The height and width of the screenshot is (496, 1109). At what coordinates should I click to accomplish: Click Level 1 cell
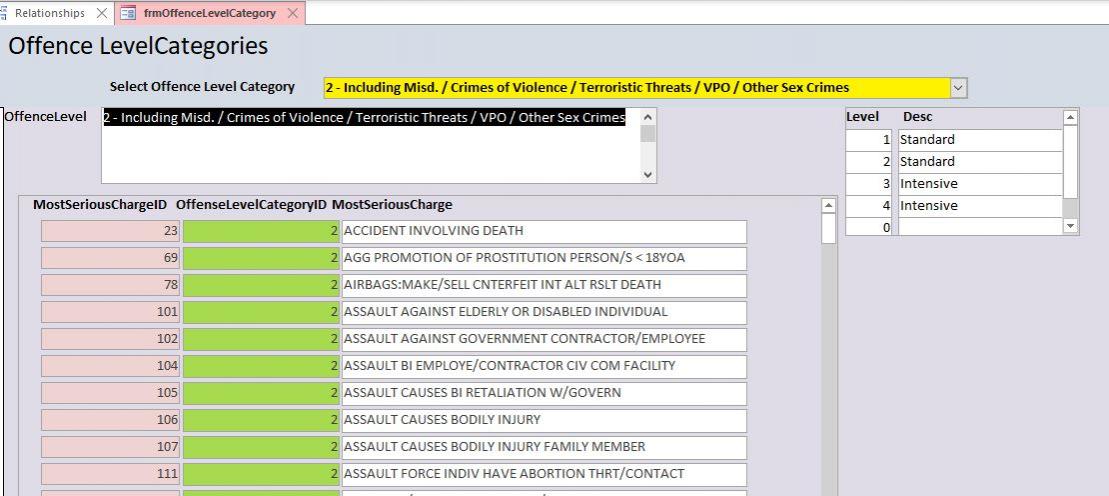coord(869,140)
